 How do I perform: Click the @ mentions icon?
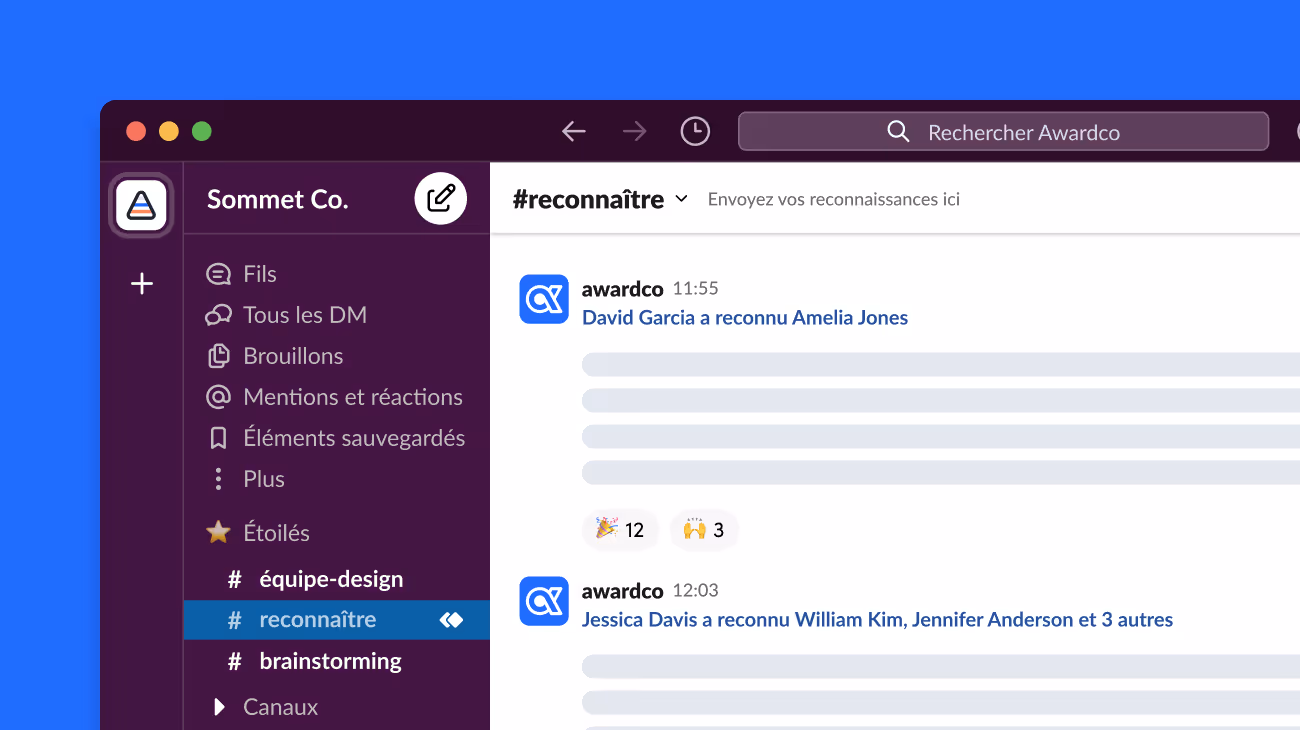(x=218, y=397)
